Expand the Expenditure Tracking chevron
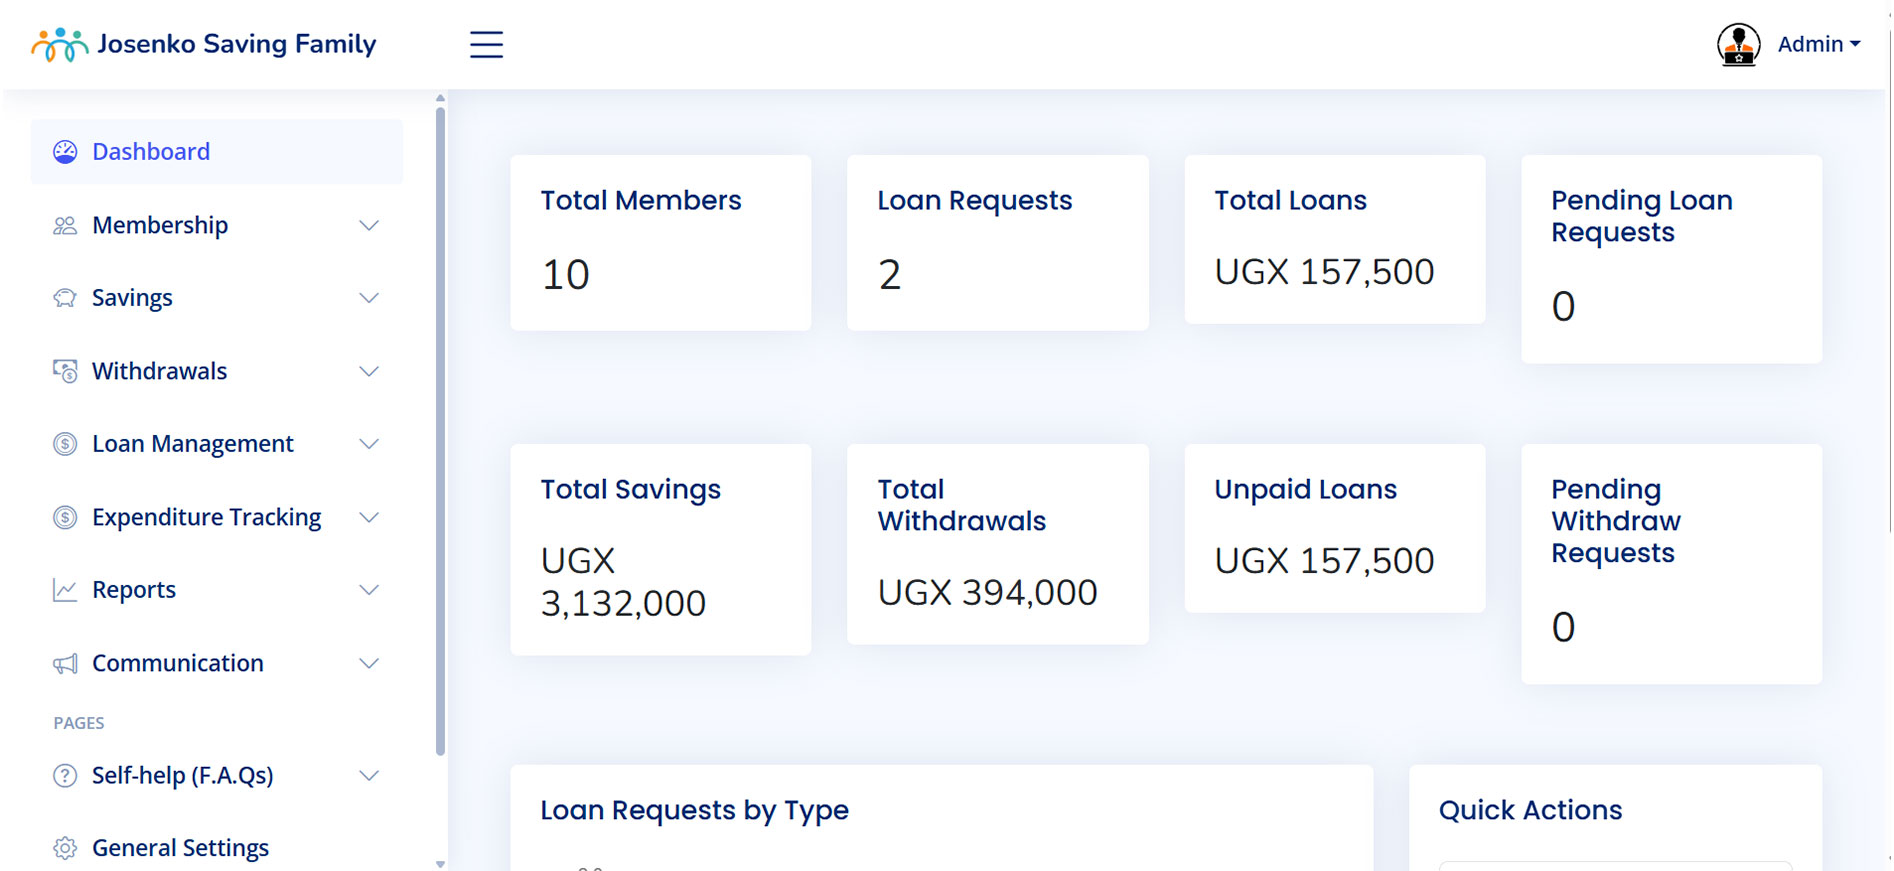The height and width of the screenshot is (871, 1894). click(369, 517)
